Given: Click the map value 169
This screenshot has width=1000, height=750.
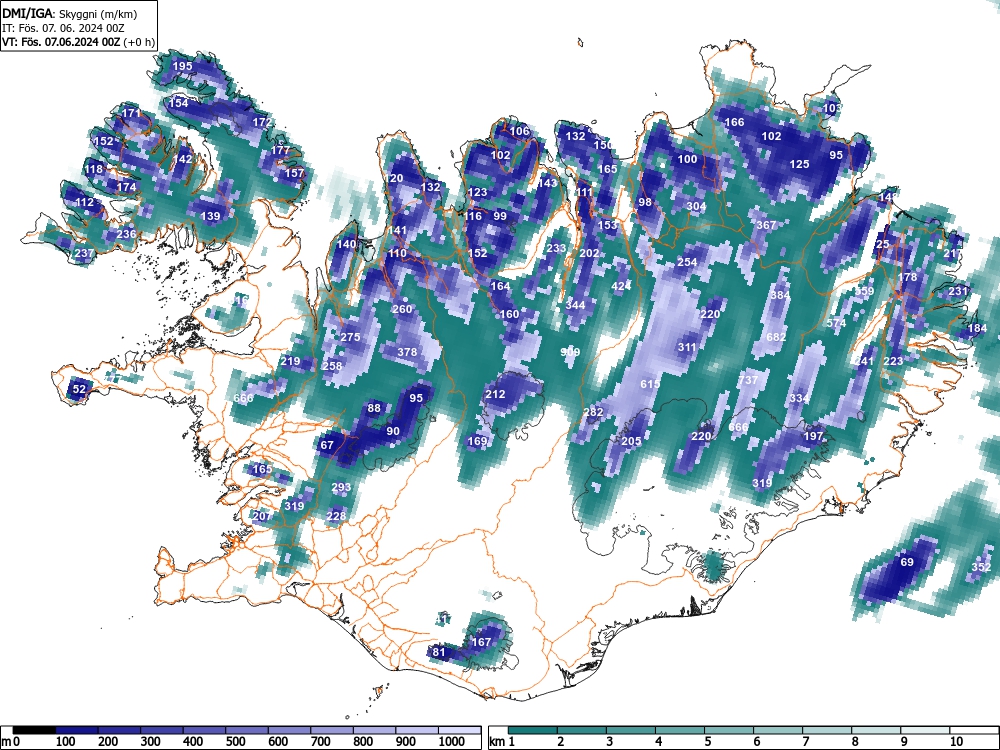Looking at the screenshot, I should pos(477,441).
